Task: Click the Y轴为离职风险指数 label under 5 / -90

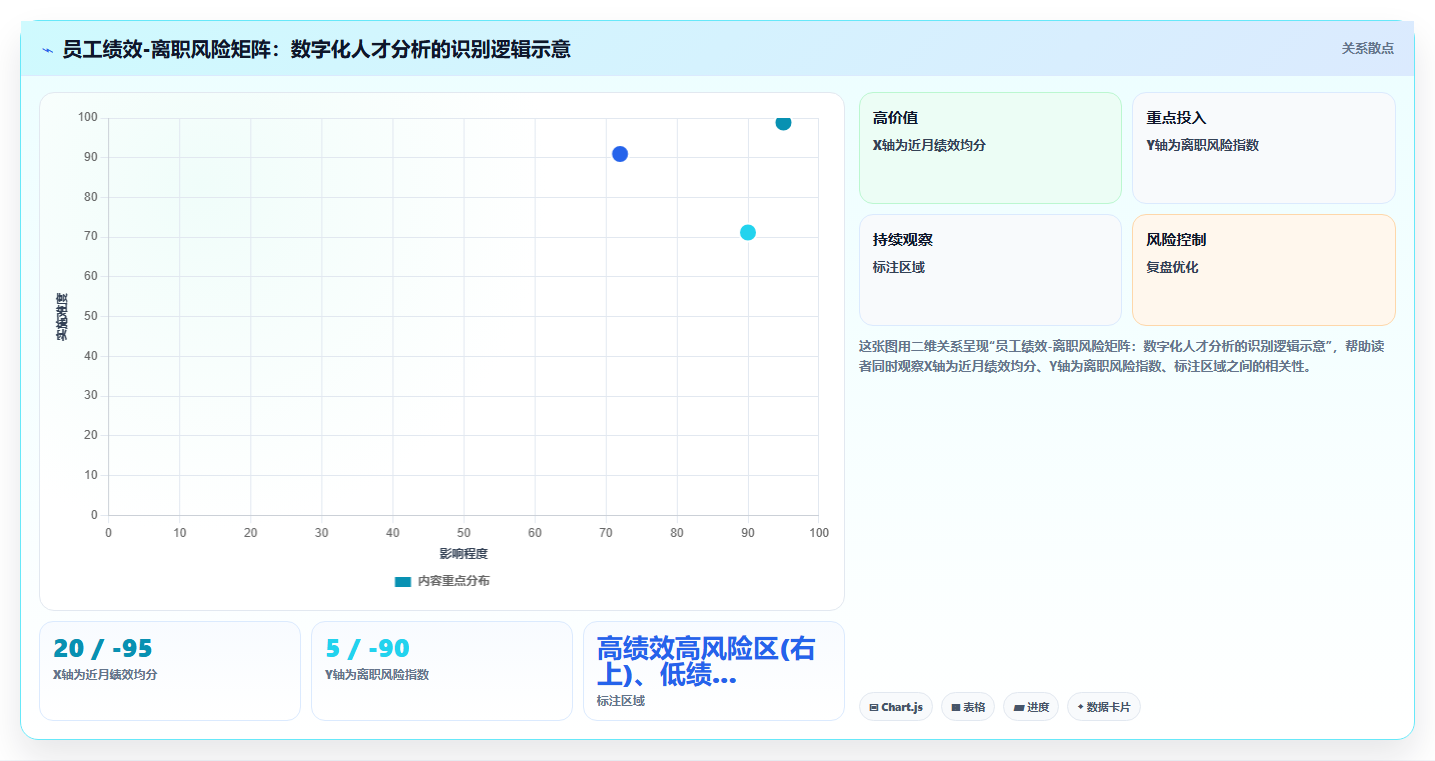Action: (x=377, y=675)
